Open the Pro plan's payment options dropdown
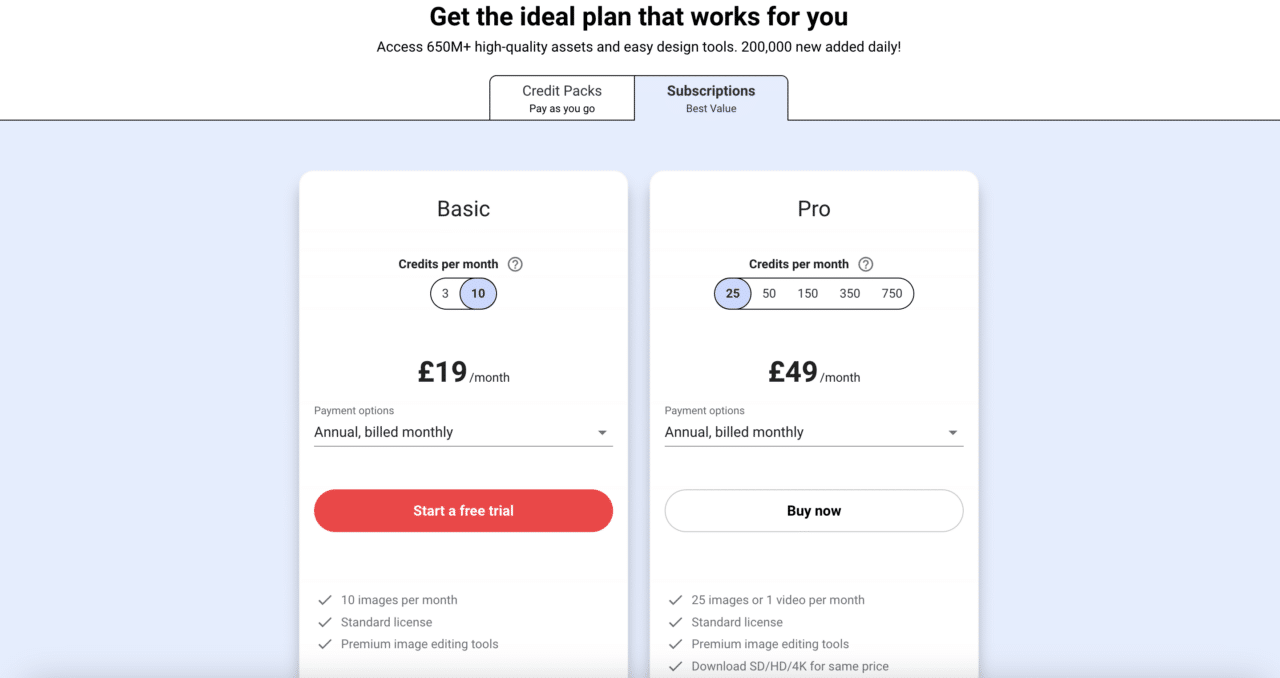The width and height of the screenshot is (1280, 678). [952, 432]
